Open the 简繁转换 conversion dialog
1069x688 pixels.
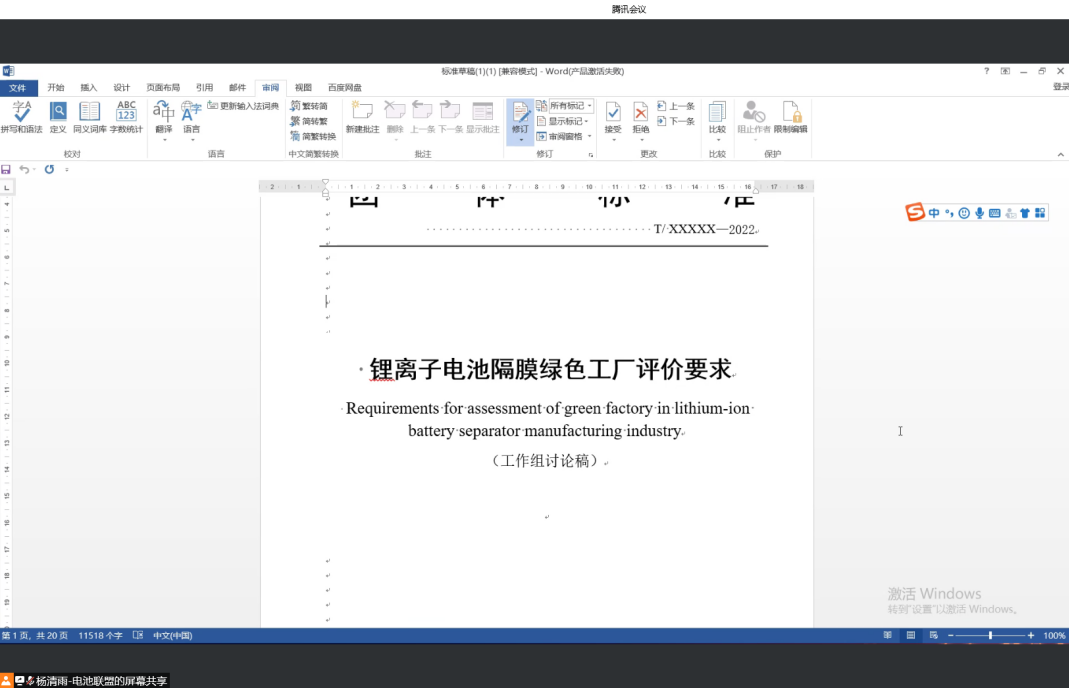click(x=313, y=136)
